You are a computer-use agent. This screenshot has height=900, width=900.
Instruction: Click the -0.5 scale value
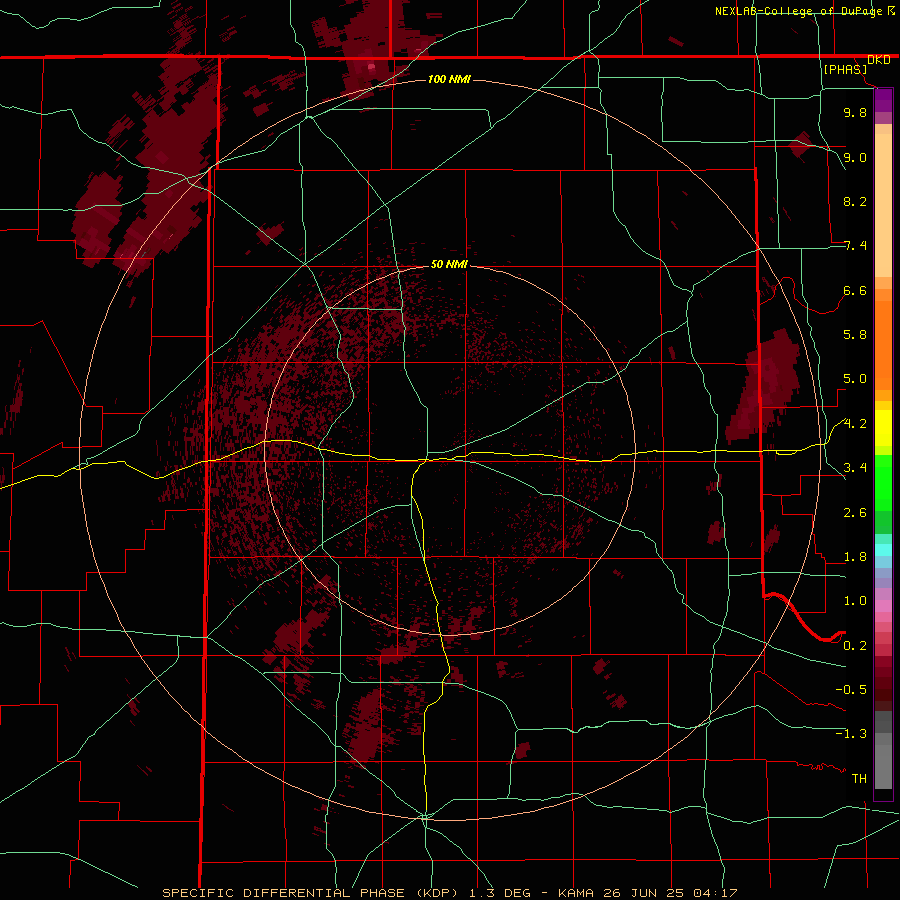point(851,690)
